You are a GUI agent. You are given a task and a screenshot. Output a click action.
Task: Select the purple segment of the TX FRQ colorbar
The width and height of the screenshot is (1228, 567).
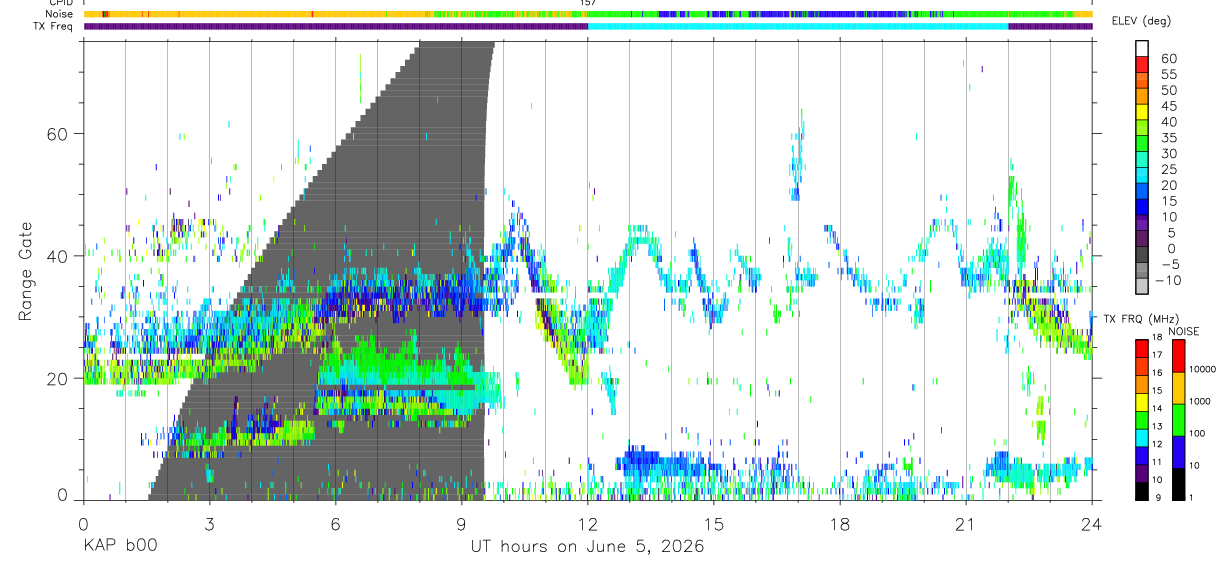[x=1142, y=471]
